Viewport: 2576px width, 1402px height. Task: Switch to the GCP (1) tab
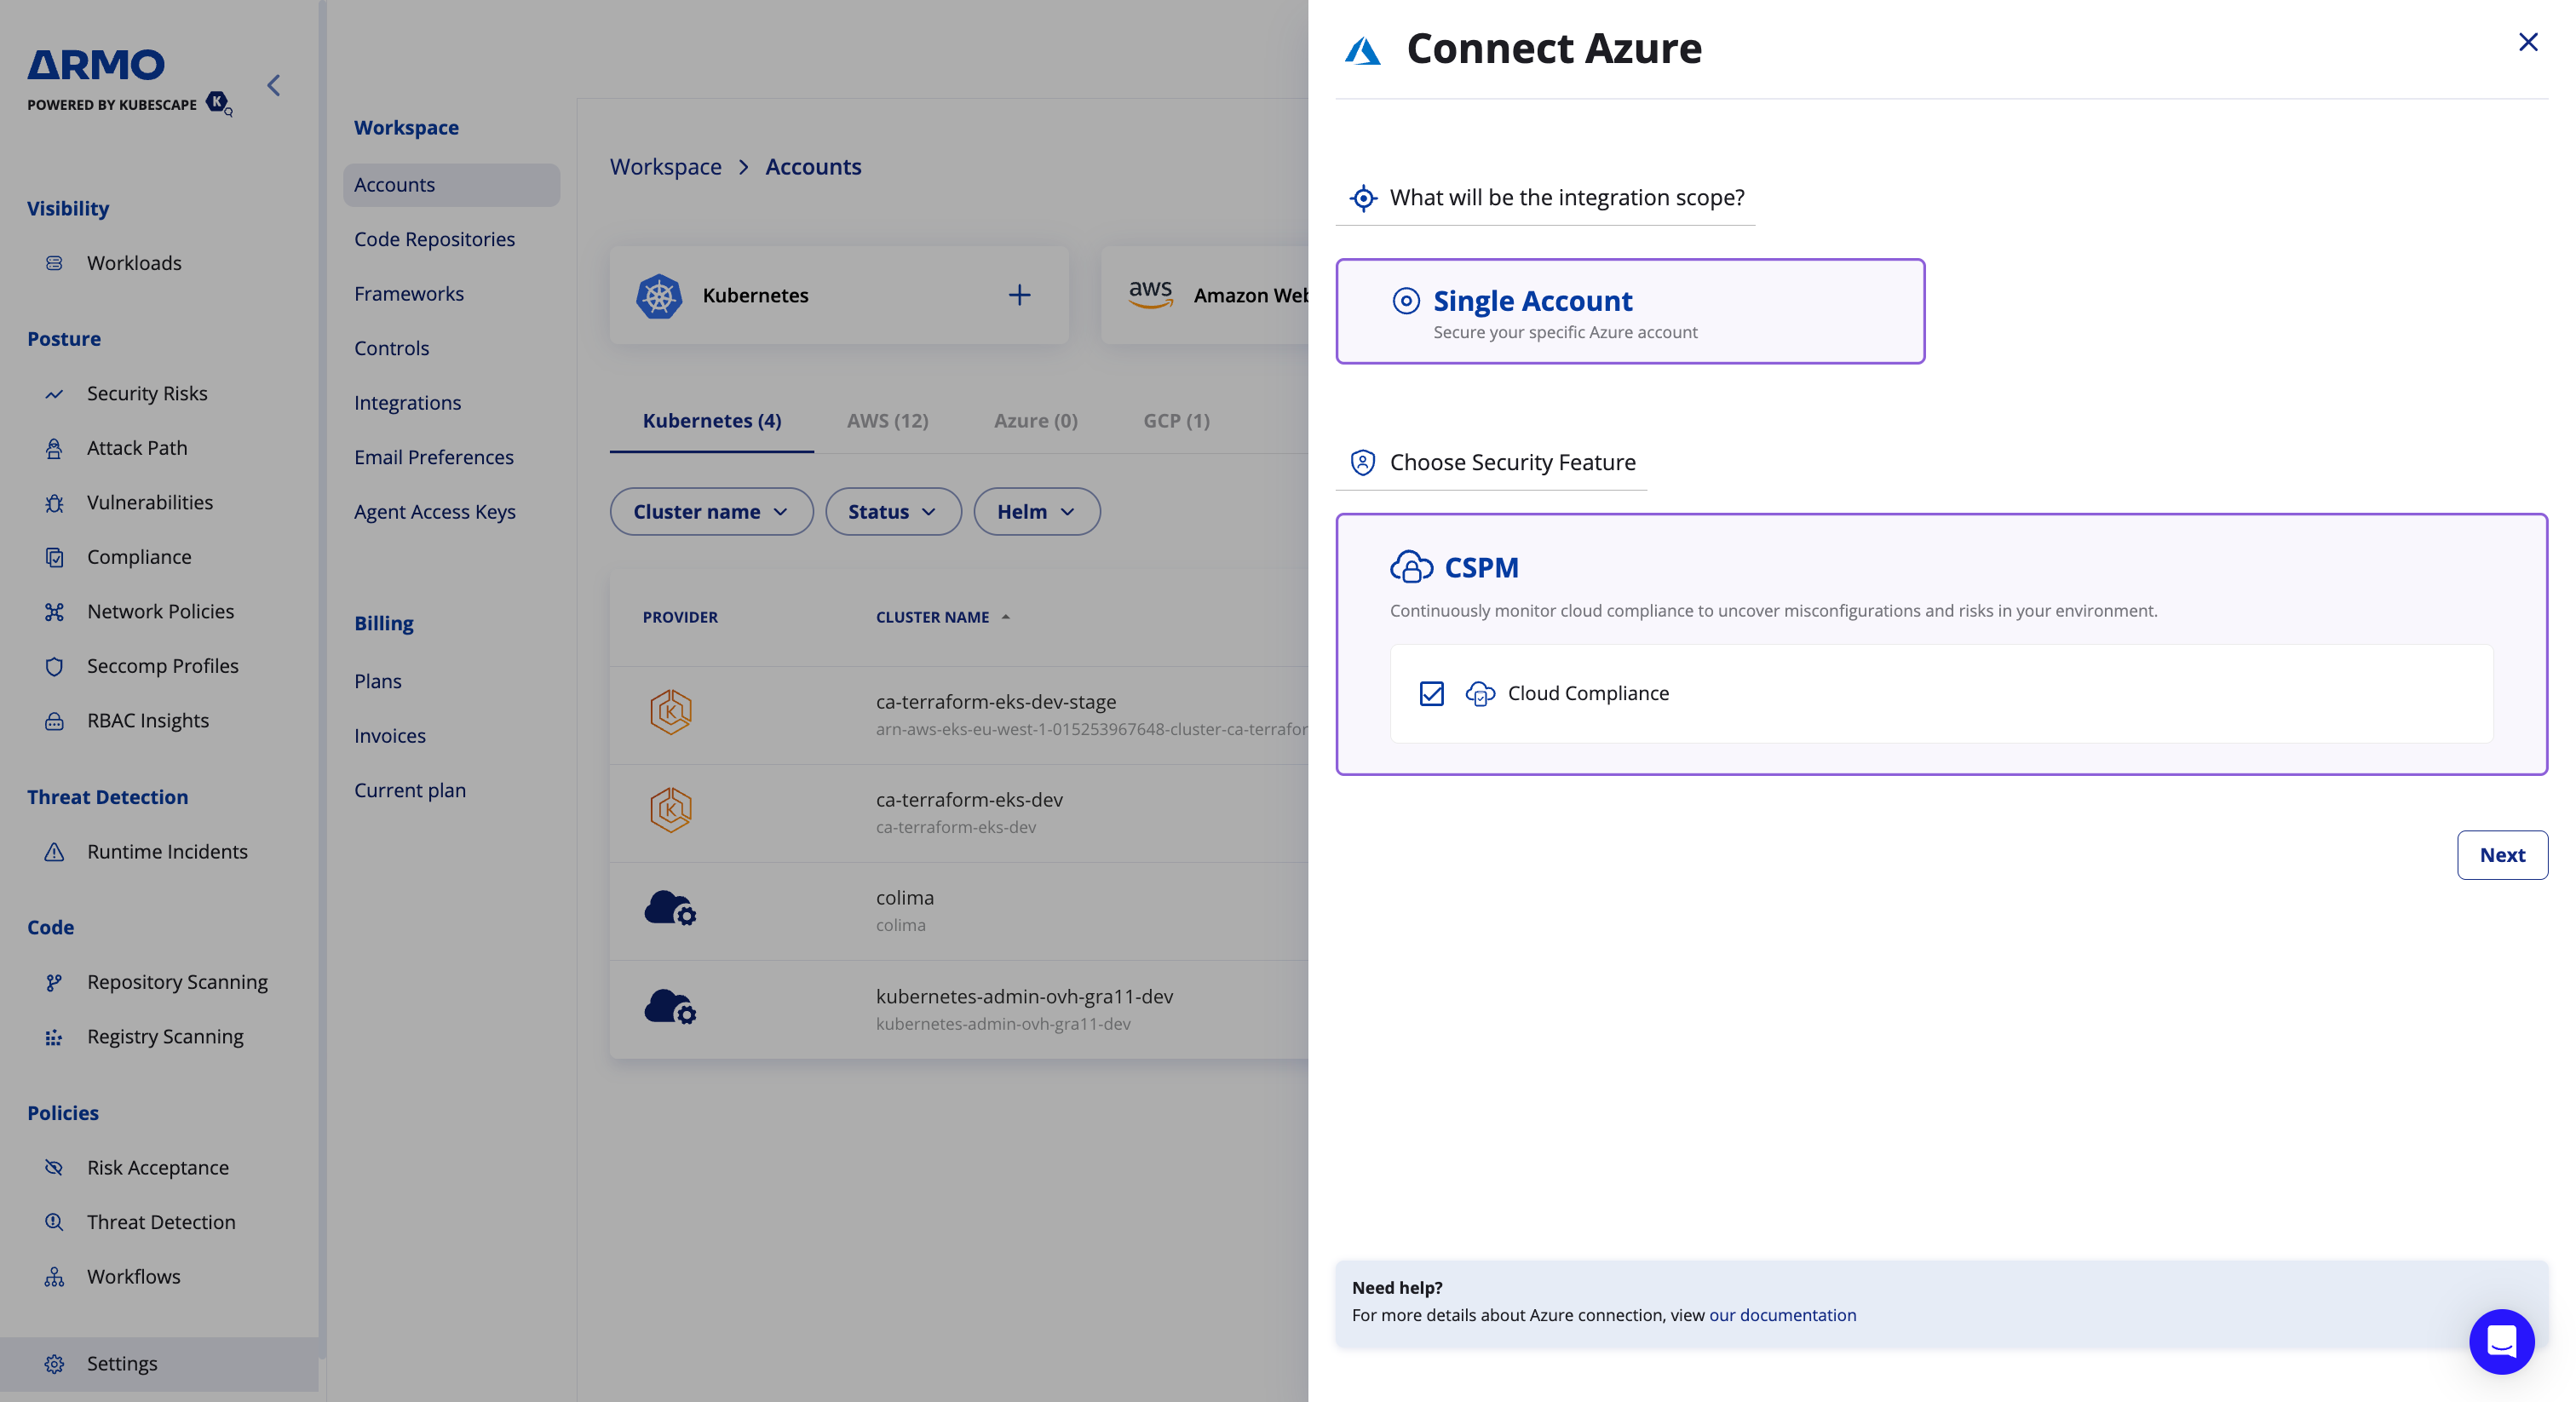(1176, 421)
